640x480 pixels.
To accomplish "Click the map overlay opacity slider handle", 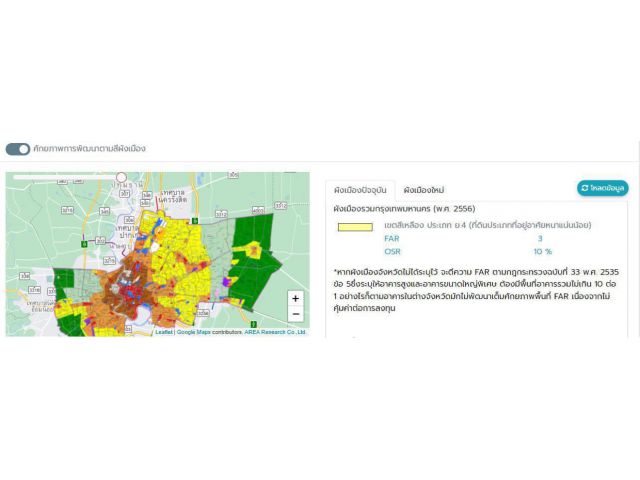I will coord(121,177).
